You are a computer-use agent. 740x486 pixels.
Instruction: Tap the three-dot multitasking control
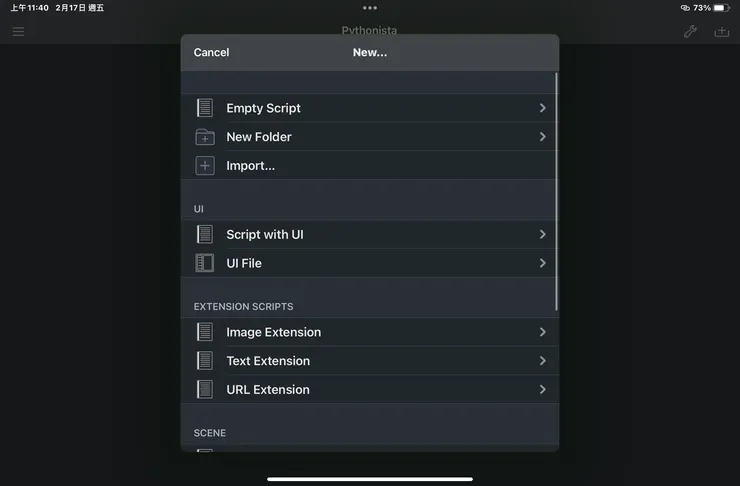click(x=370, y=8)
